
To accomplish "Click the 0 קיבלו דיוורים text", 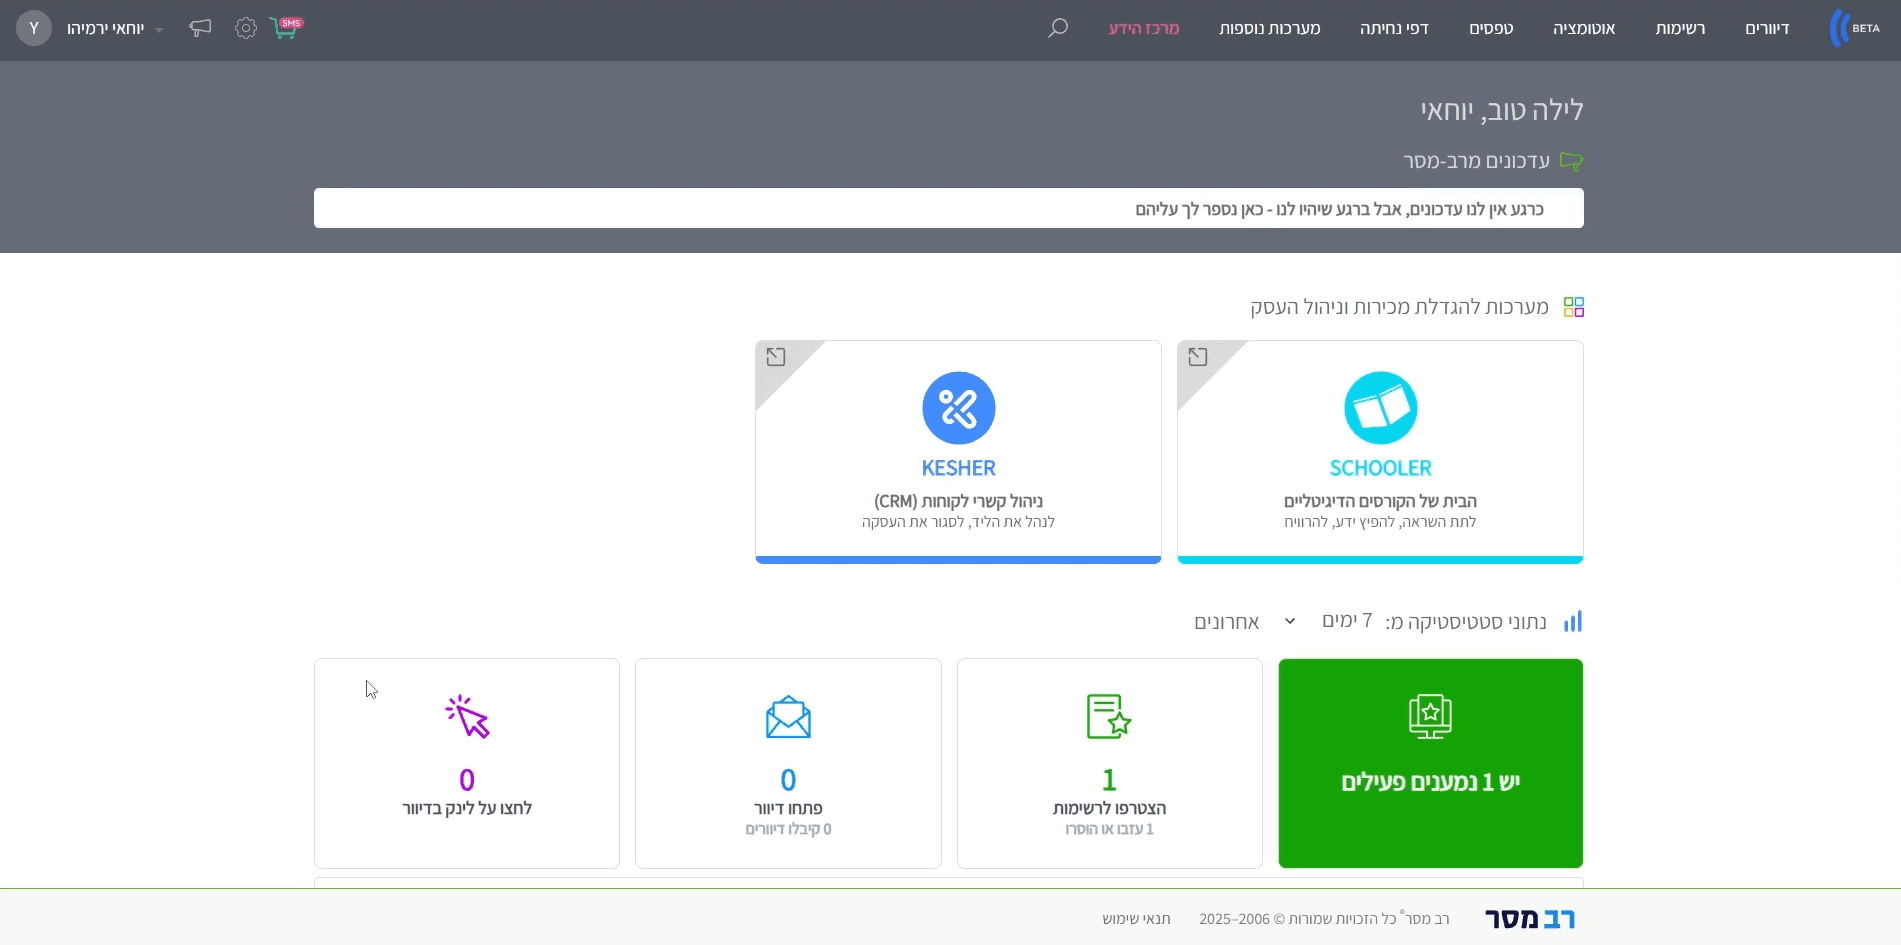I will [788, 829].
